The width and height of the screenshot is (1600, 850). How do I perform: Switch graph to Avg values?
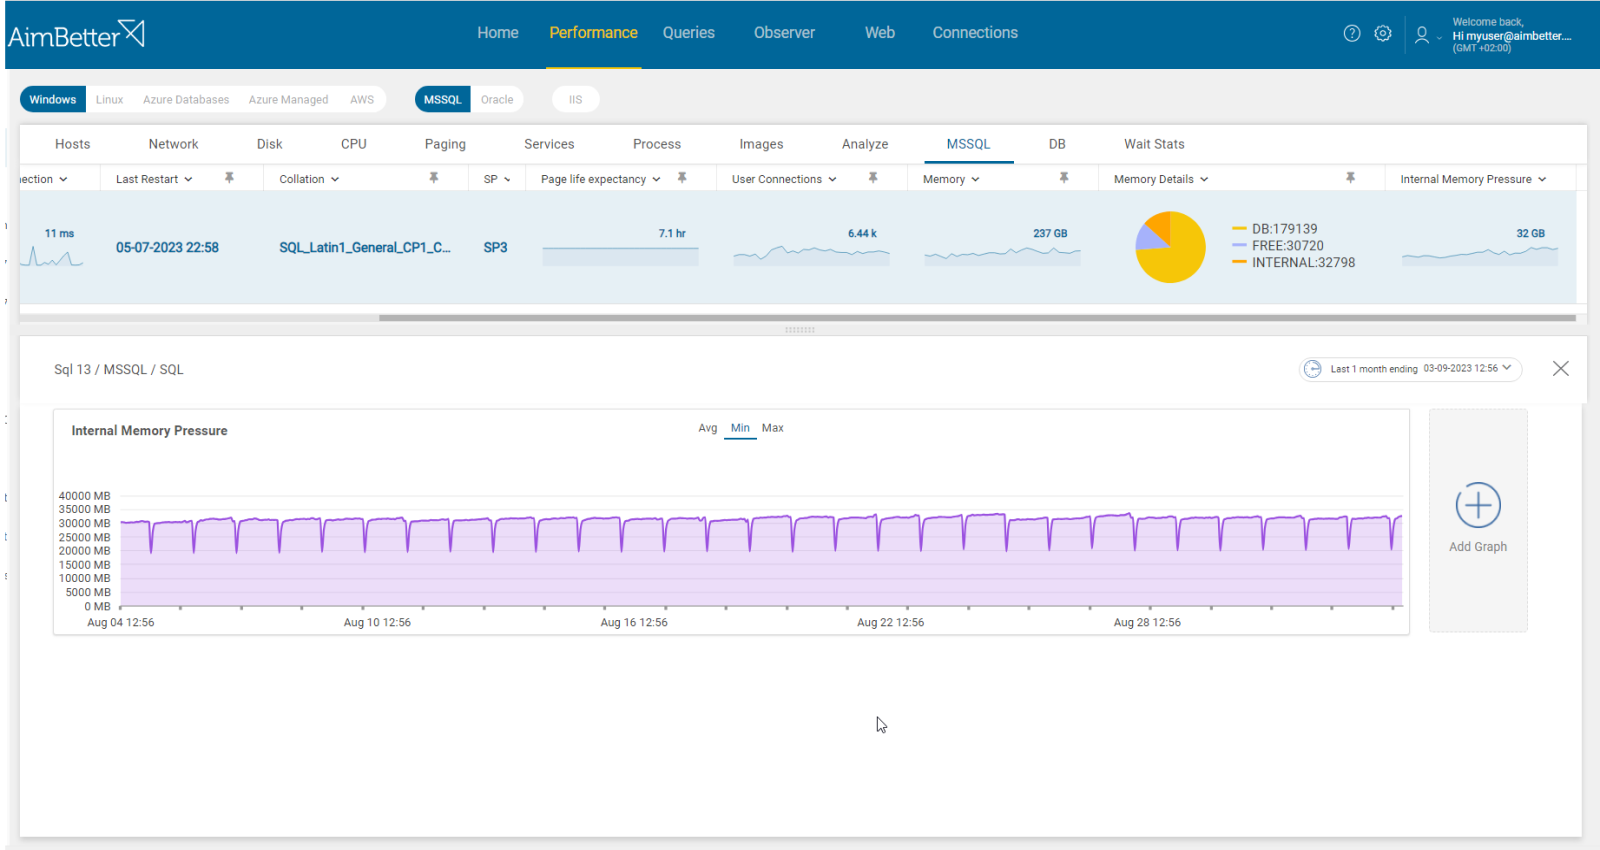(708, 428)
